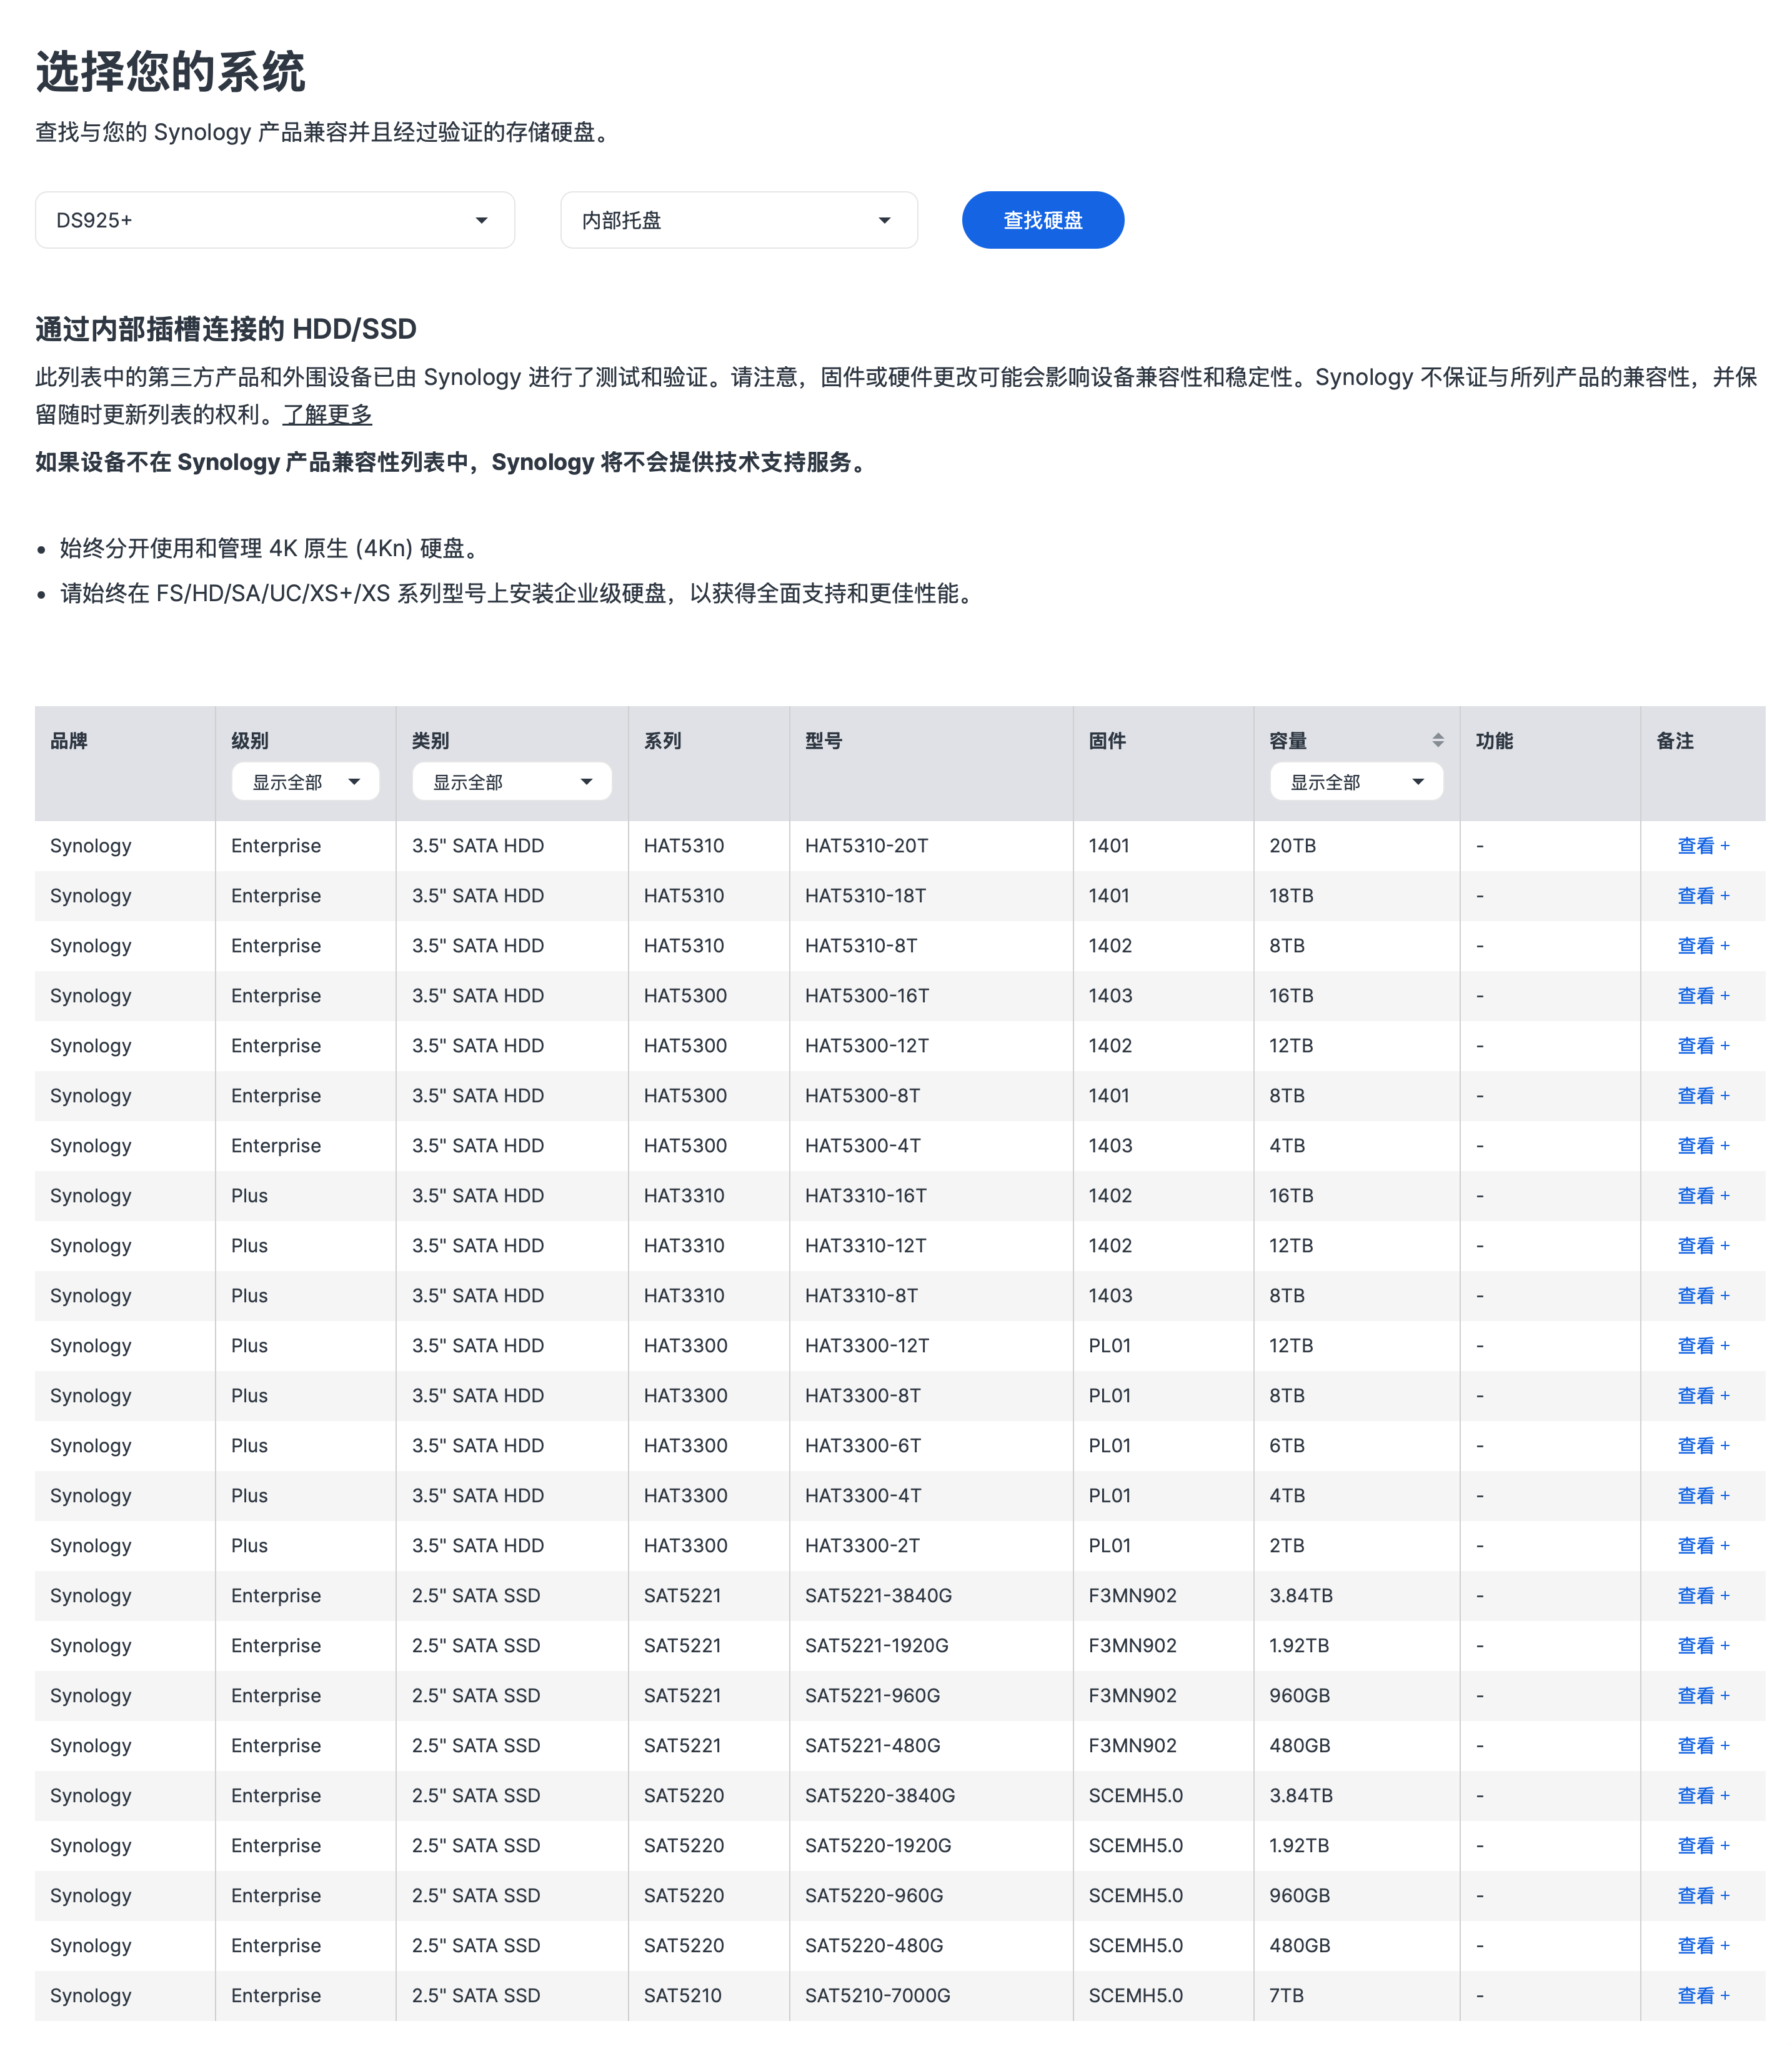View notes for SAT5221-480G row

pyautogui.click(x=1703, y=1746)
